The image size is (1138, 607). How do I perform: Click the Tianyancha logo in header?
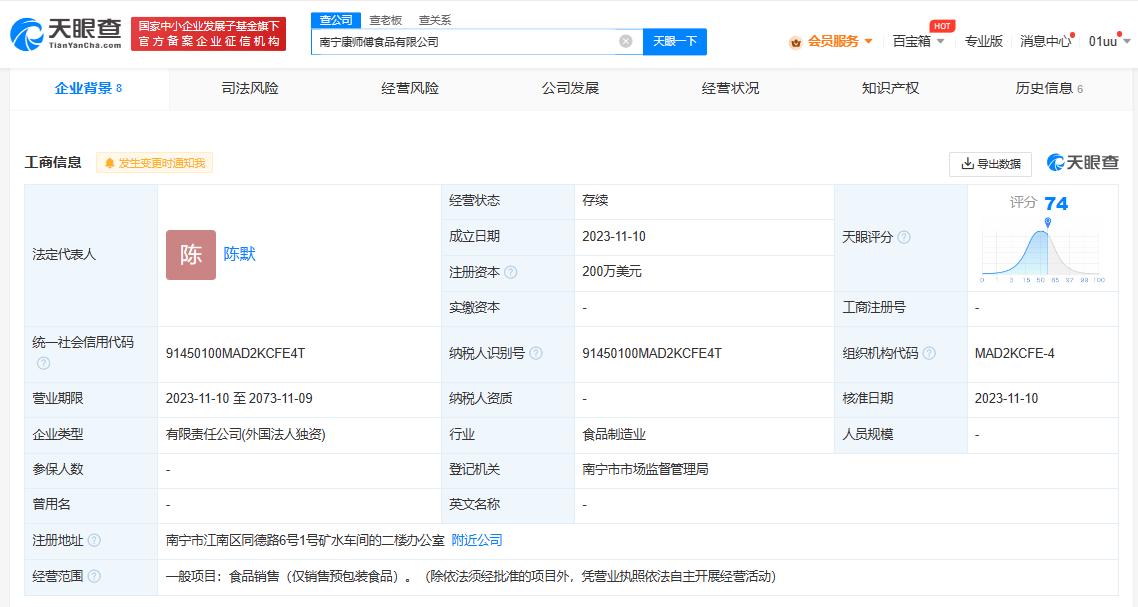coord(66,33)
